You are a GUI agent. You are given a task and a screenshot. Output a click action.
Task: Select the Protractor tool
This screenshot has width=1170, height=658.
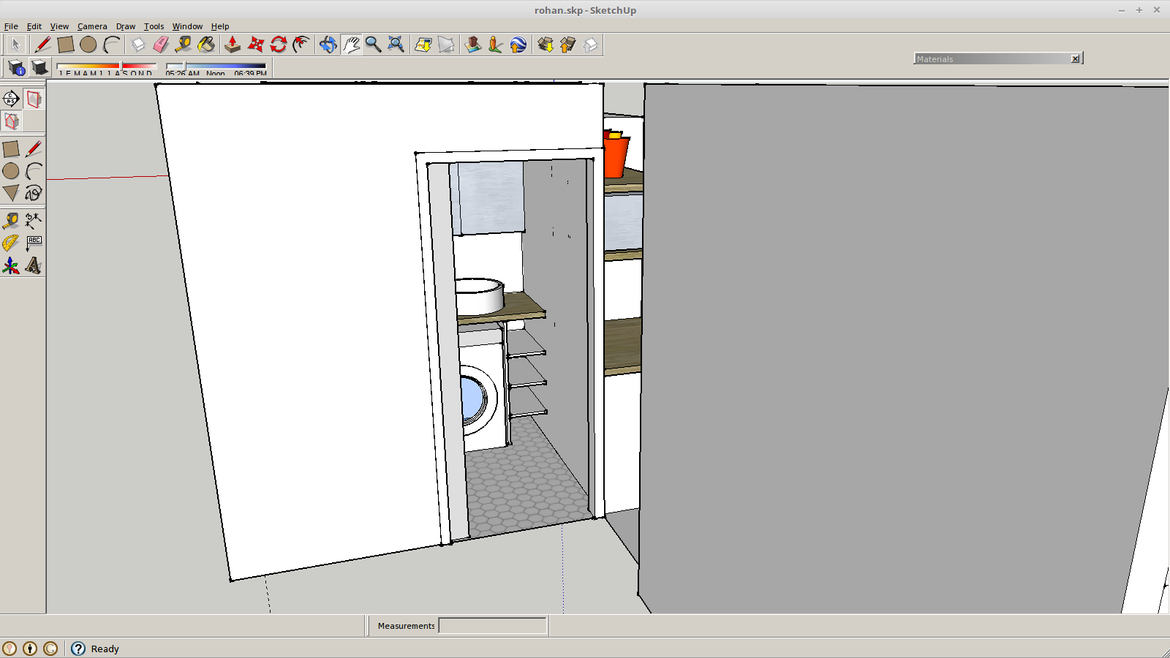pyautogui.click(x=12, y=242)
